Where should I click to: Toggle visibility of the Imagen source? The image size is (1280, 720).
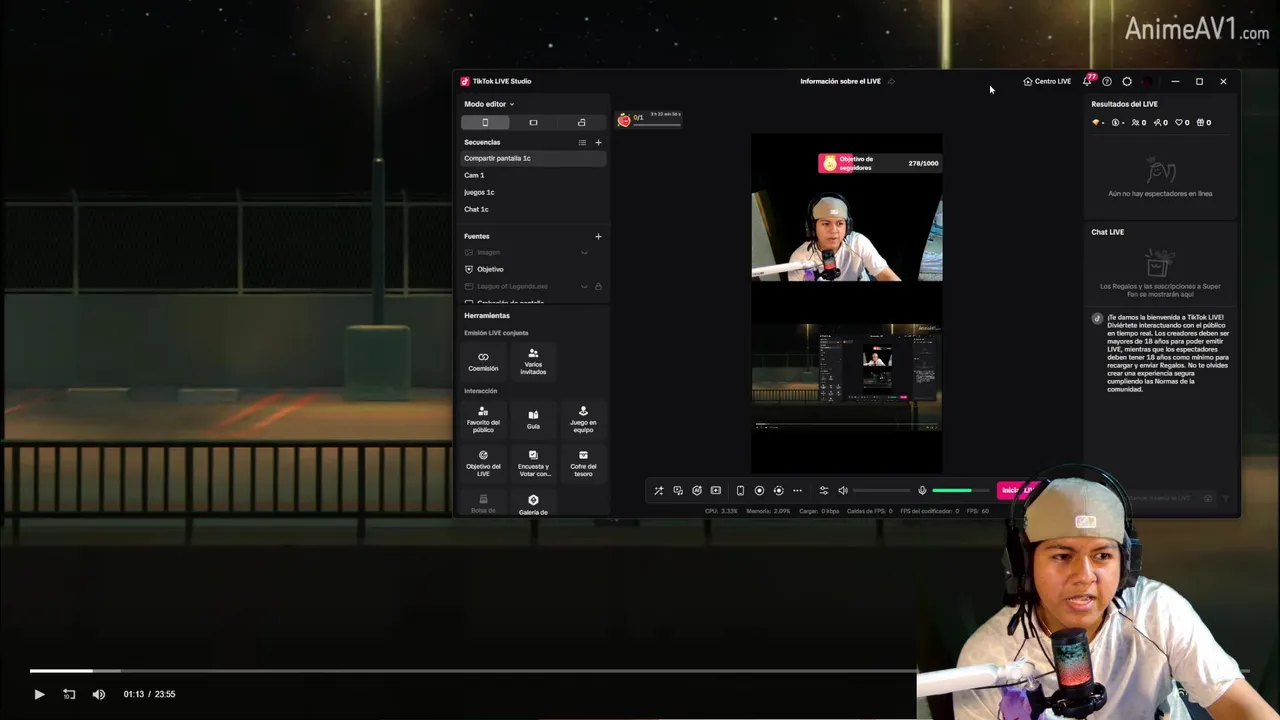(584, 252)
